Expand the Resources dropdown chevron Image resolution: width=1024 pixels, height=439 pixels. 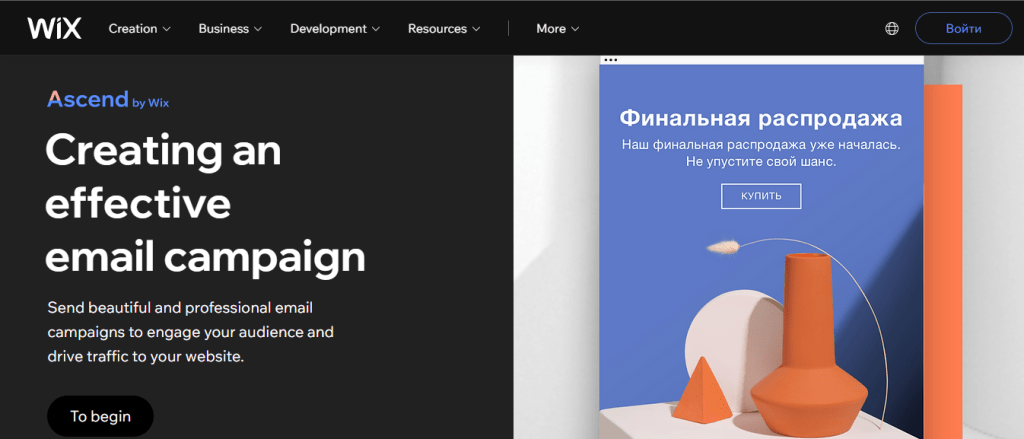[x=476, y=29]
